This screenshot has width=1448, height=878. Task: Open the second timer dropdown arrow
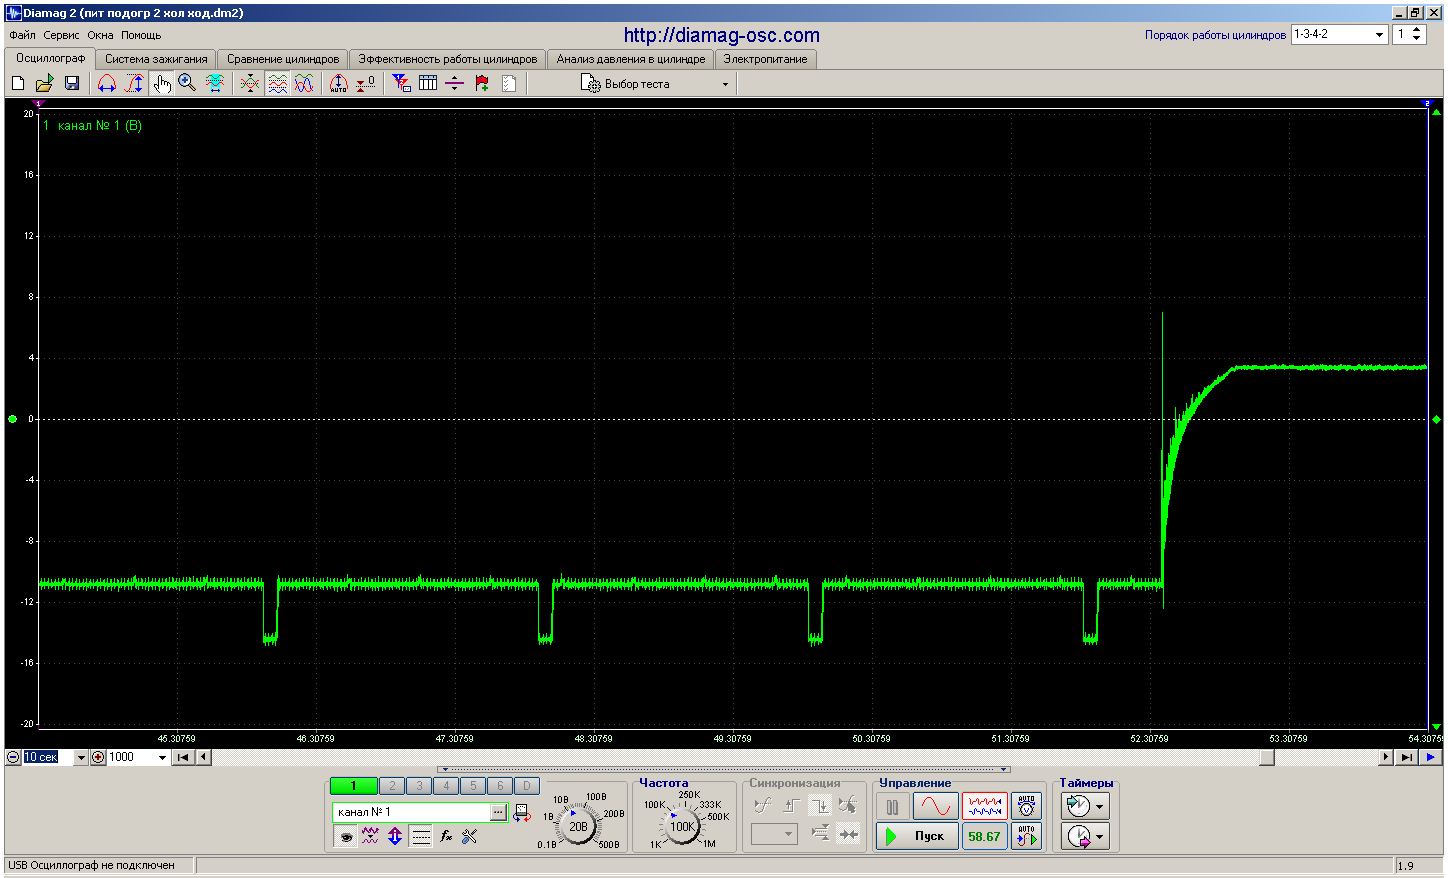(x=1101, y=836)
